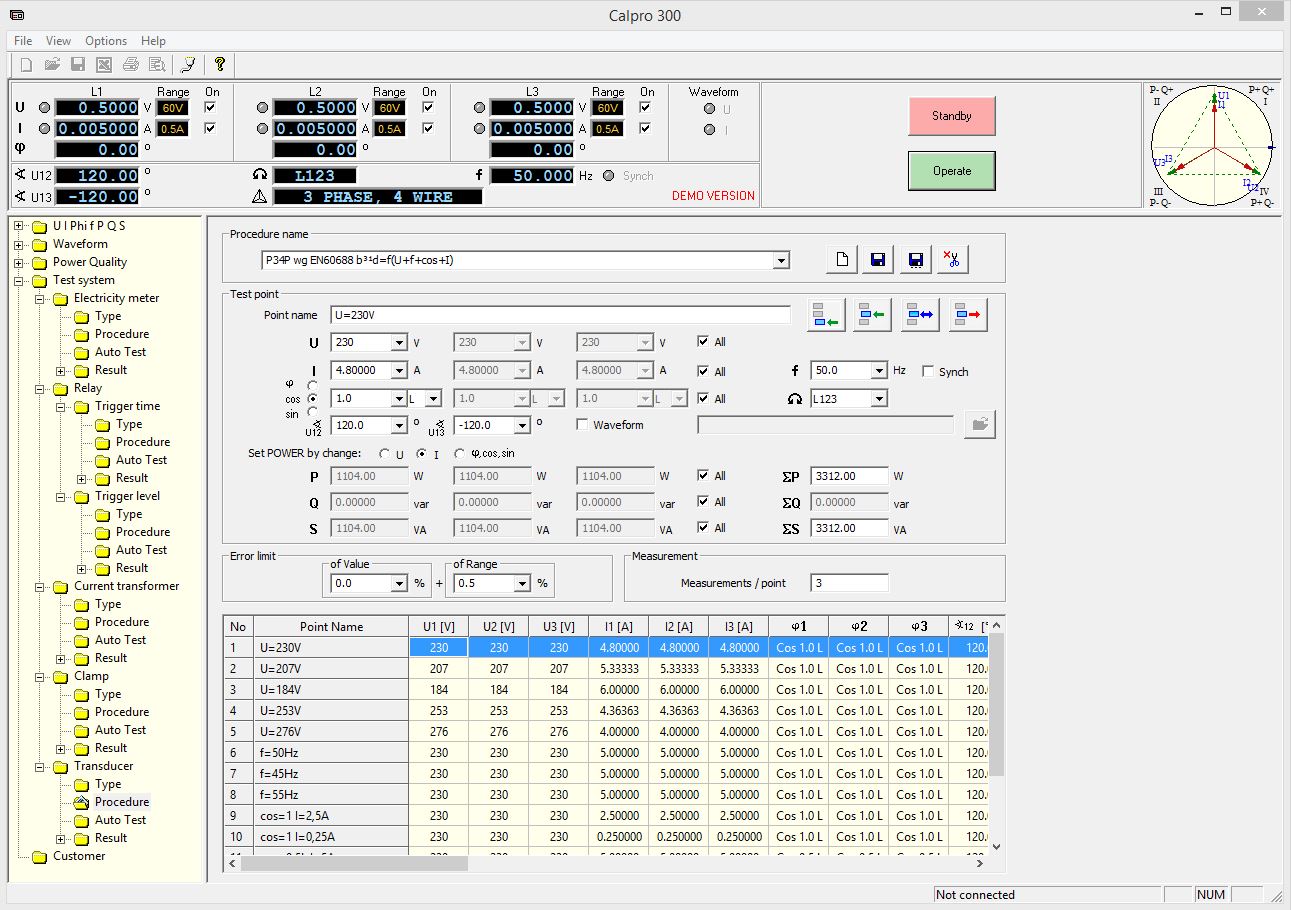Select the U radio for Set POWER by change
This screenshot has width=1291, height=910.
tap(385, 454)
